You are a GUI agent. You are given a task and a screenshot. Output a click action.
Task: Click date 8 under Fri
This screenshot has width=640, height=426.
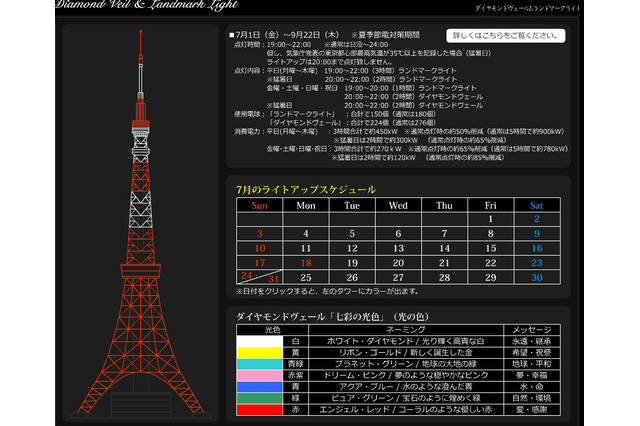click(x=490, y=234)
